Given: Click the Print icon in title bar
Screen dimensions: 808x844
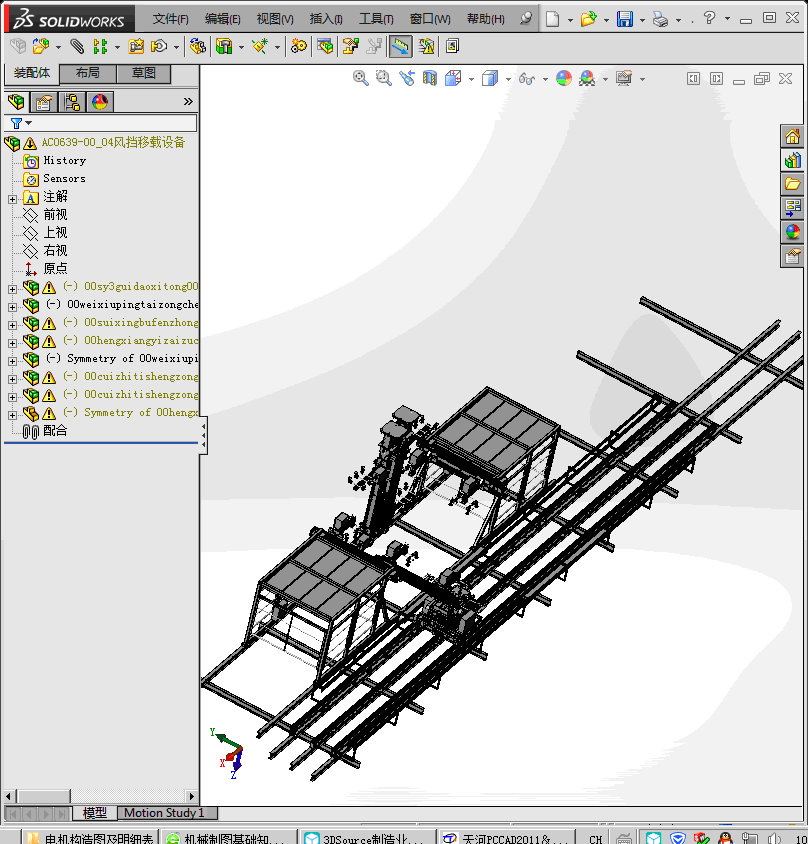Looking at the screenshot, I should 659,19.
